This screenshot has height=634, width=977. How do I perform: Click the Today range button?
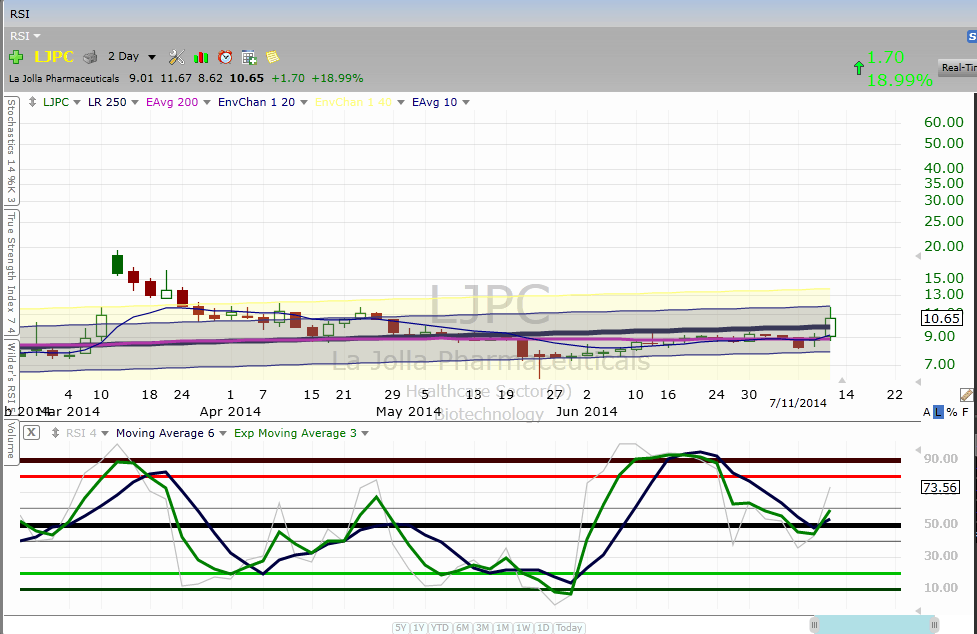569,628
